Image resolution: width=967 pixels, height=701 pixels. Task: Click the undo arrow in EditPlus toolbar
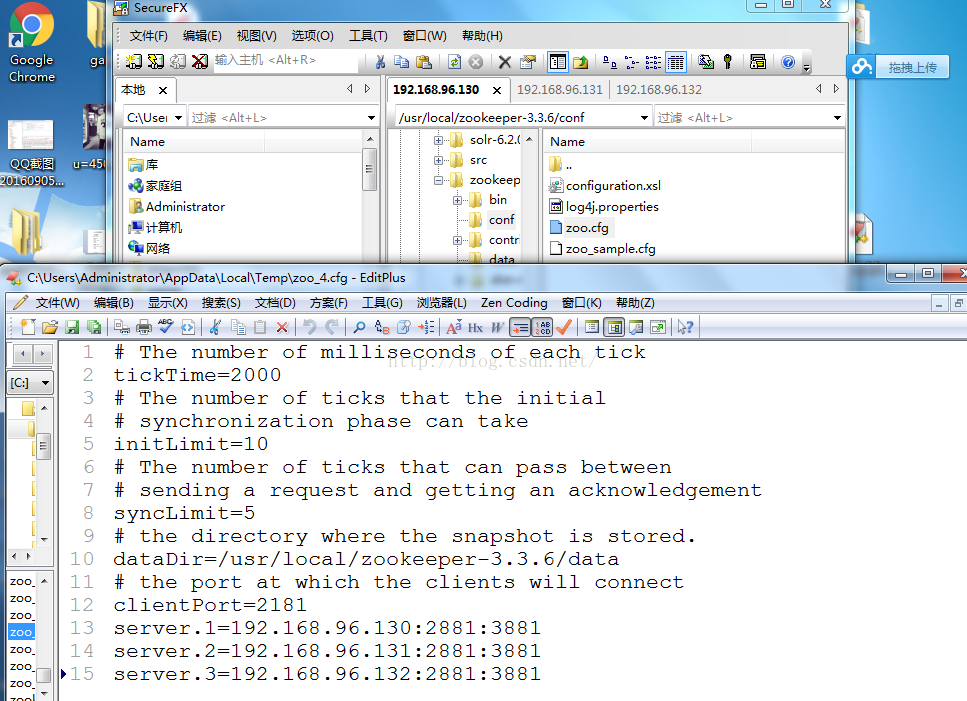[310, 327]
